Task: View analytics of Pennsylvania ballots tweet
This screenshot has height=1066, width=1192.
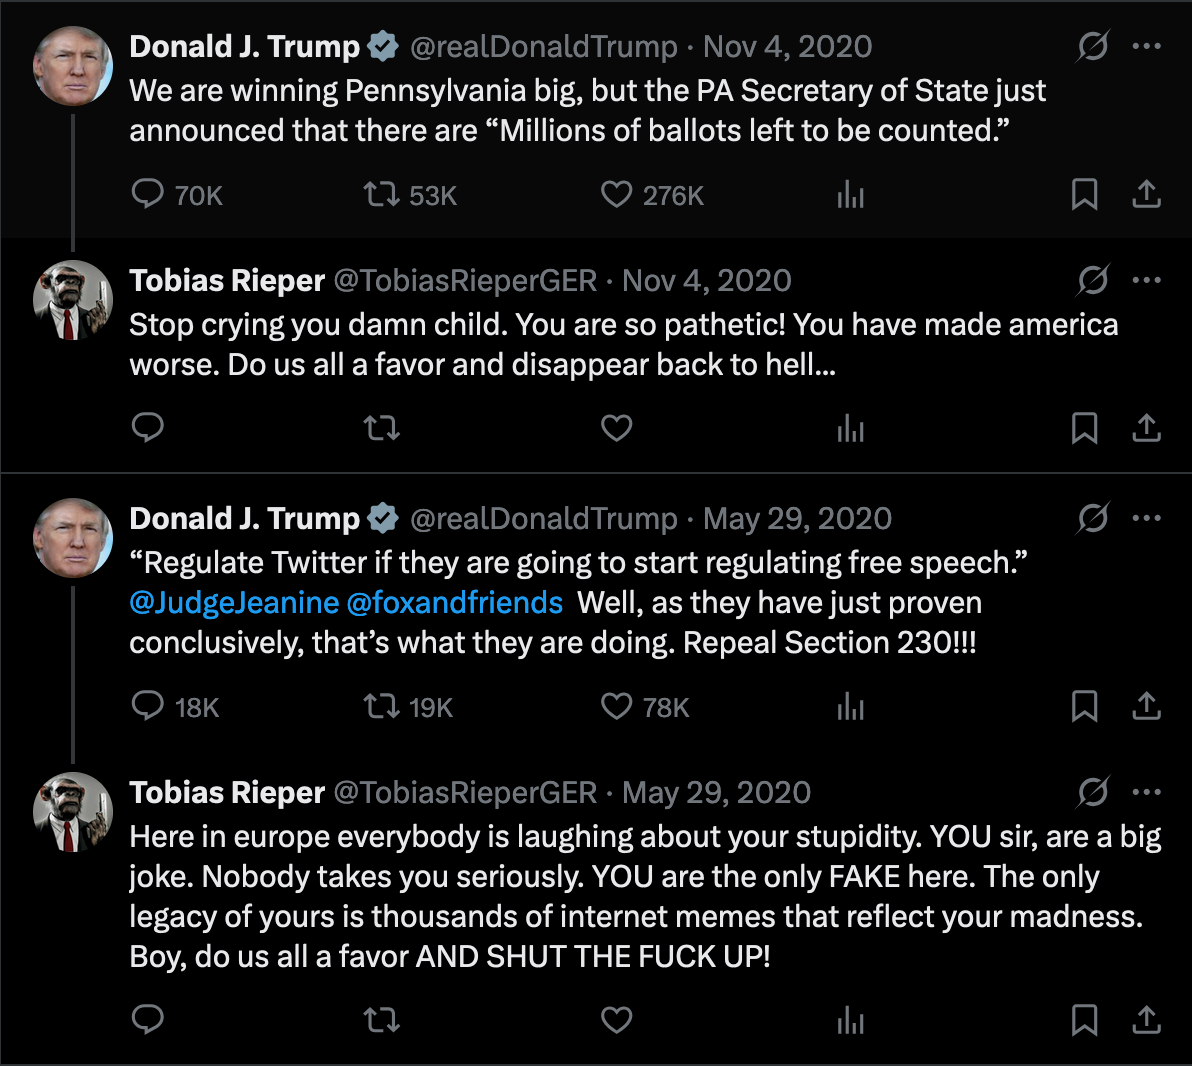Action: (x=850, y=194)
